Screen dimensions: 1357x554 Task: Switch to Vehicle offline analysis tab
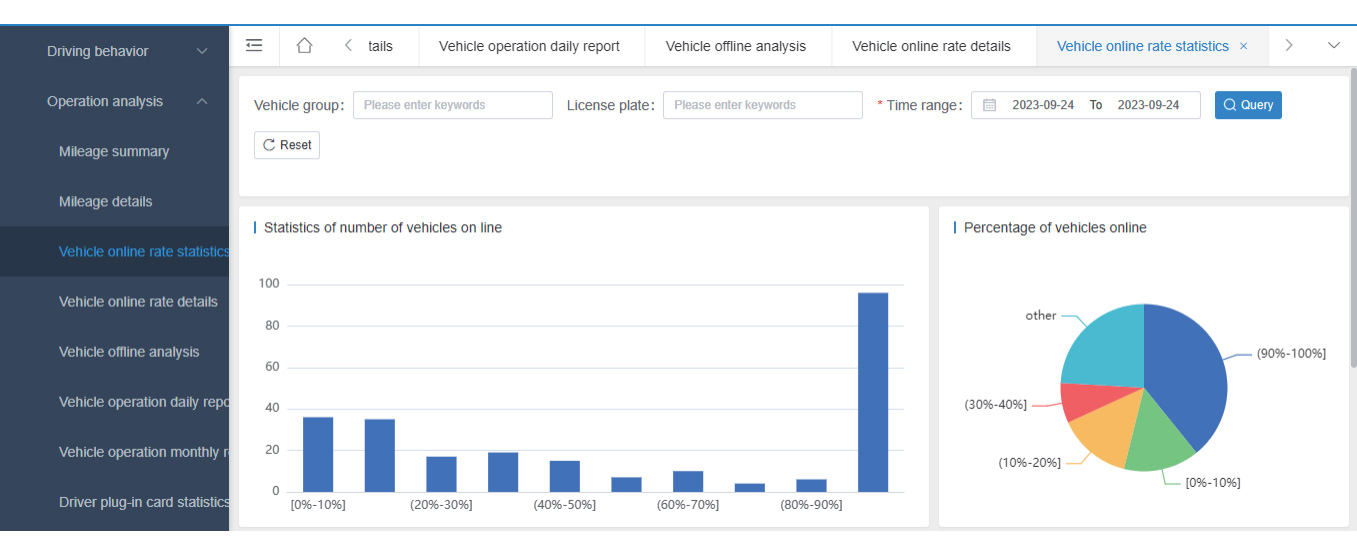[x=736, y=46]
